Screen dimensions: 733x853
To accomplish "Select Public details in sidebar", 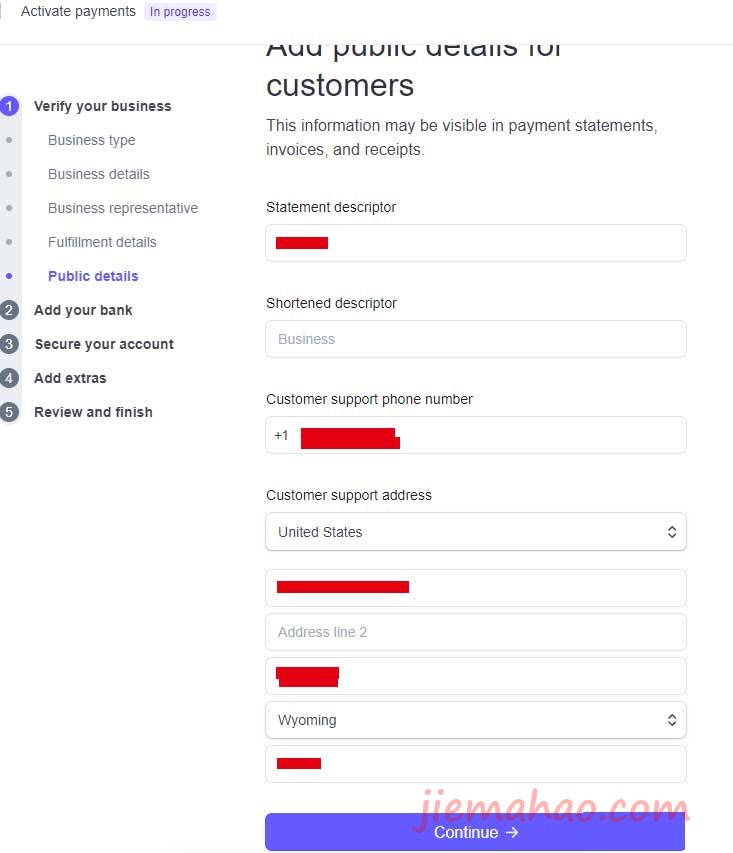I will click(93, 276).
